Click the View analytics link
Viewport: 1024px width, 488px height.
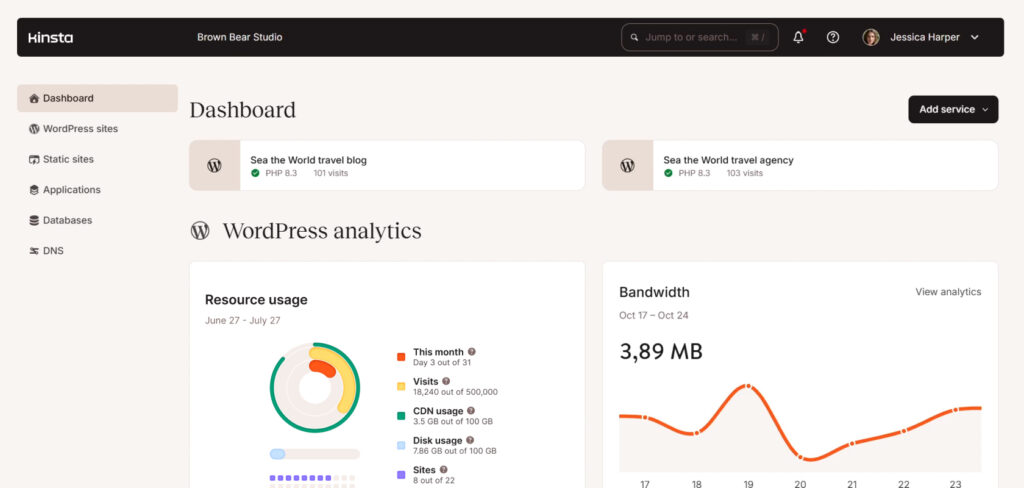coord(948,292)
